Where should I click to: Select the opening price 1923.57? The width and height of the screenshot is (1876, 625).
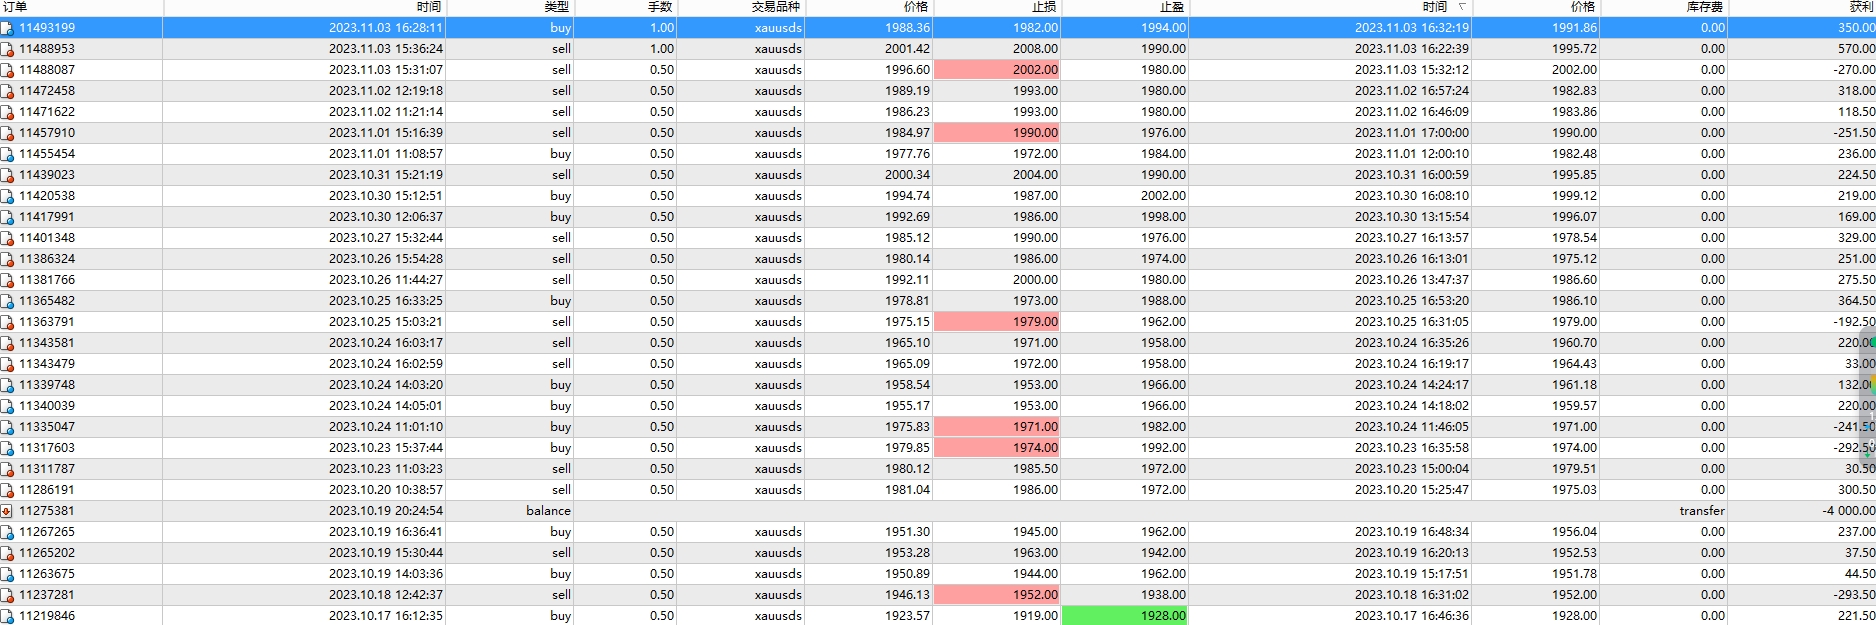pos(907,616)
